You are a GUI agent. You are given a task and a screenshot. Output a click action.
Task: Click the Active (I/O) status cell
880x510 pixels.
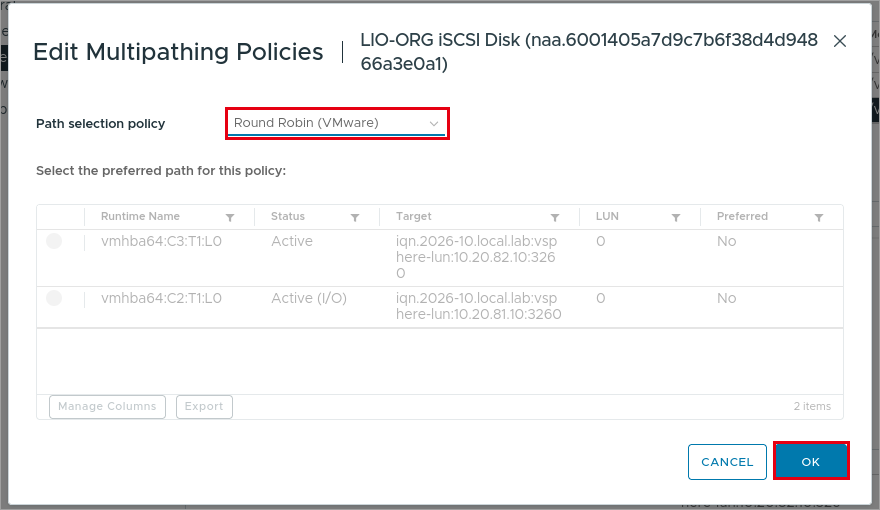[309, 298]
